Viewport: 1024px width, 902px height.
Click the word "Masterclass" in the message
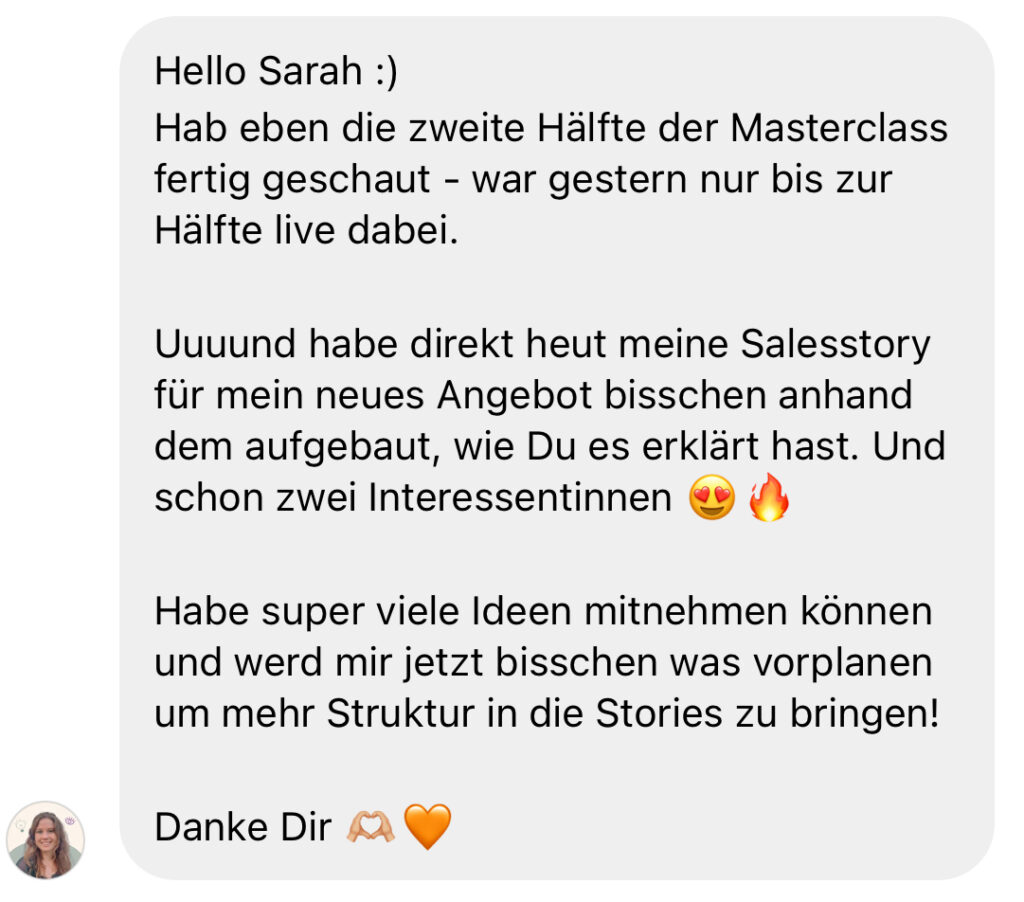(x=839, y=127)
